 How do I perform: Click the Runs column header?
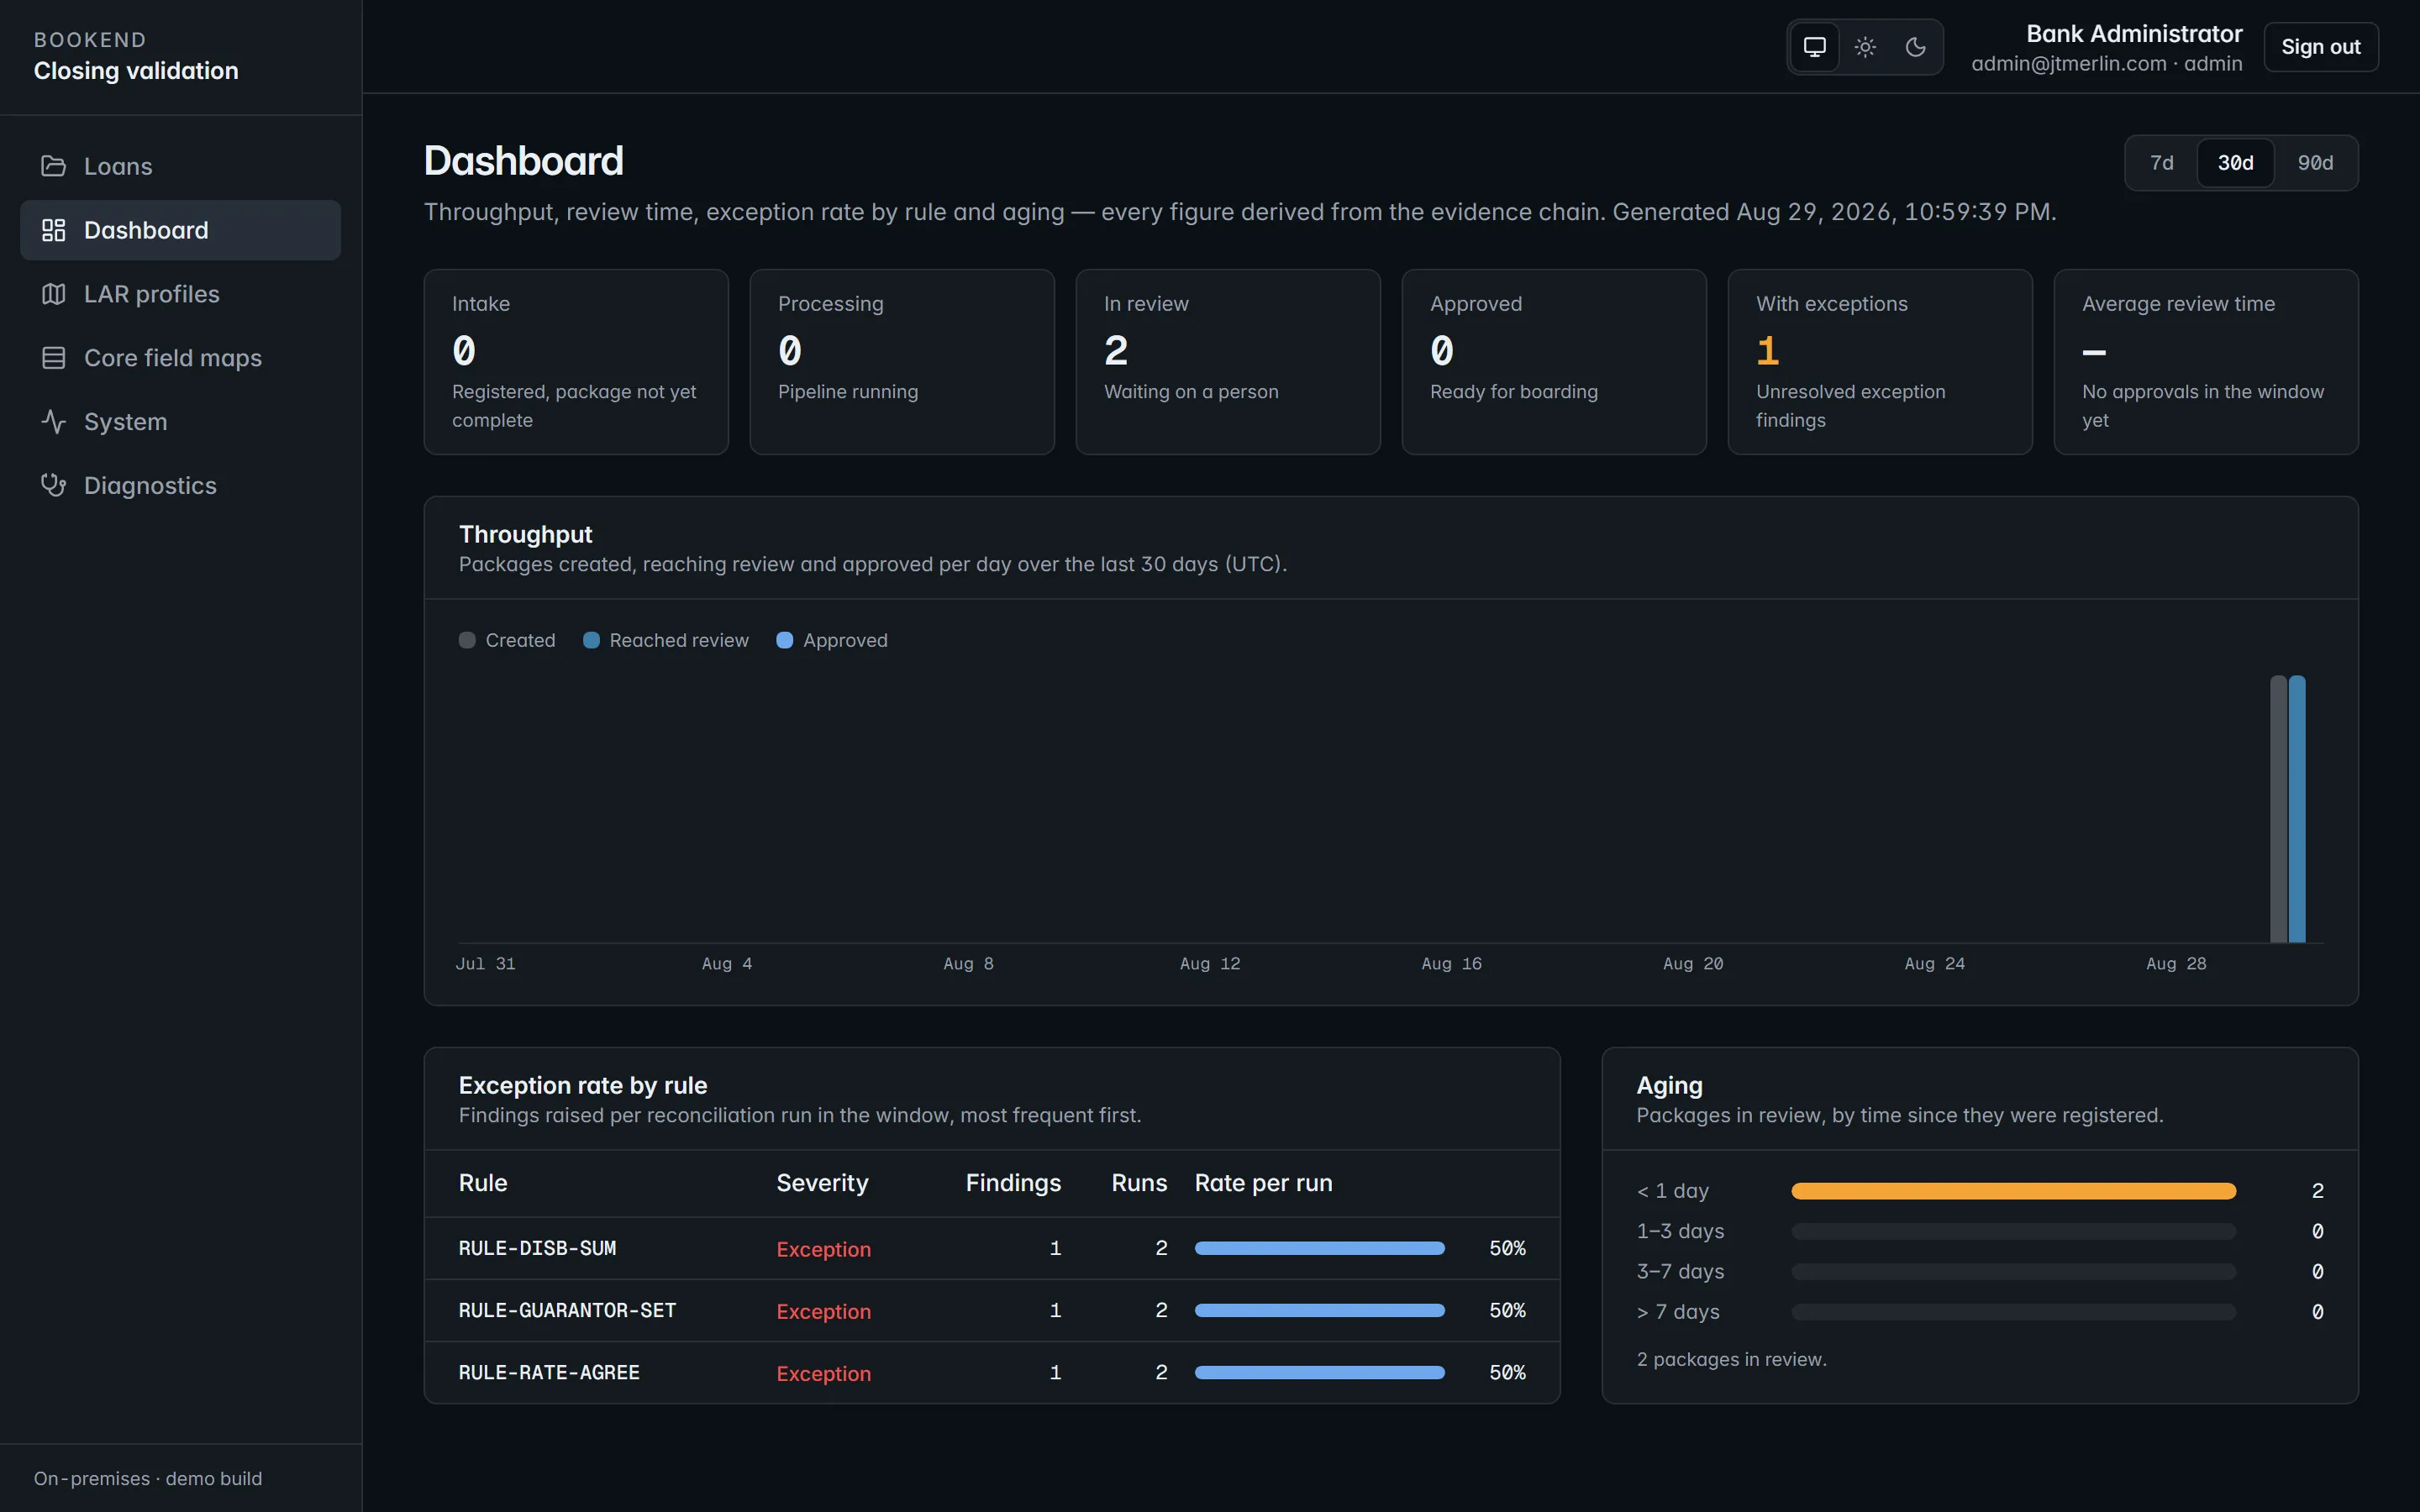pyautogui.click(x=1139, y=1183)
